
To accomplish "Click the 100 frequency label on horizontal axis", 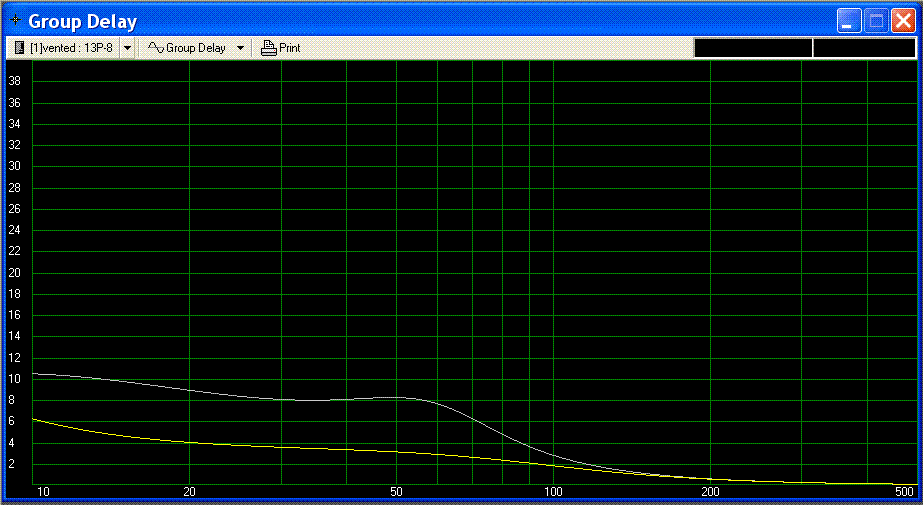I will tap(553, 492).
